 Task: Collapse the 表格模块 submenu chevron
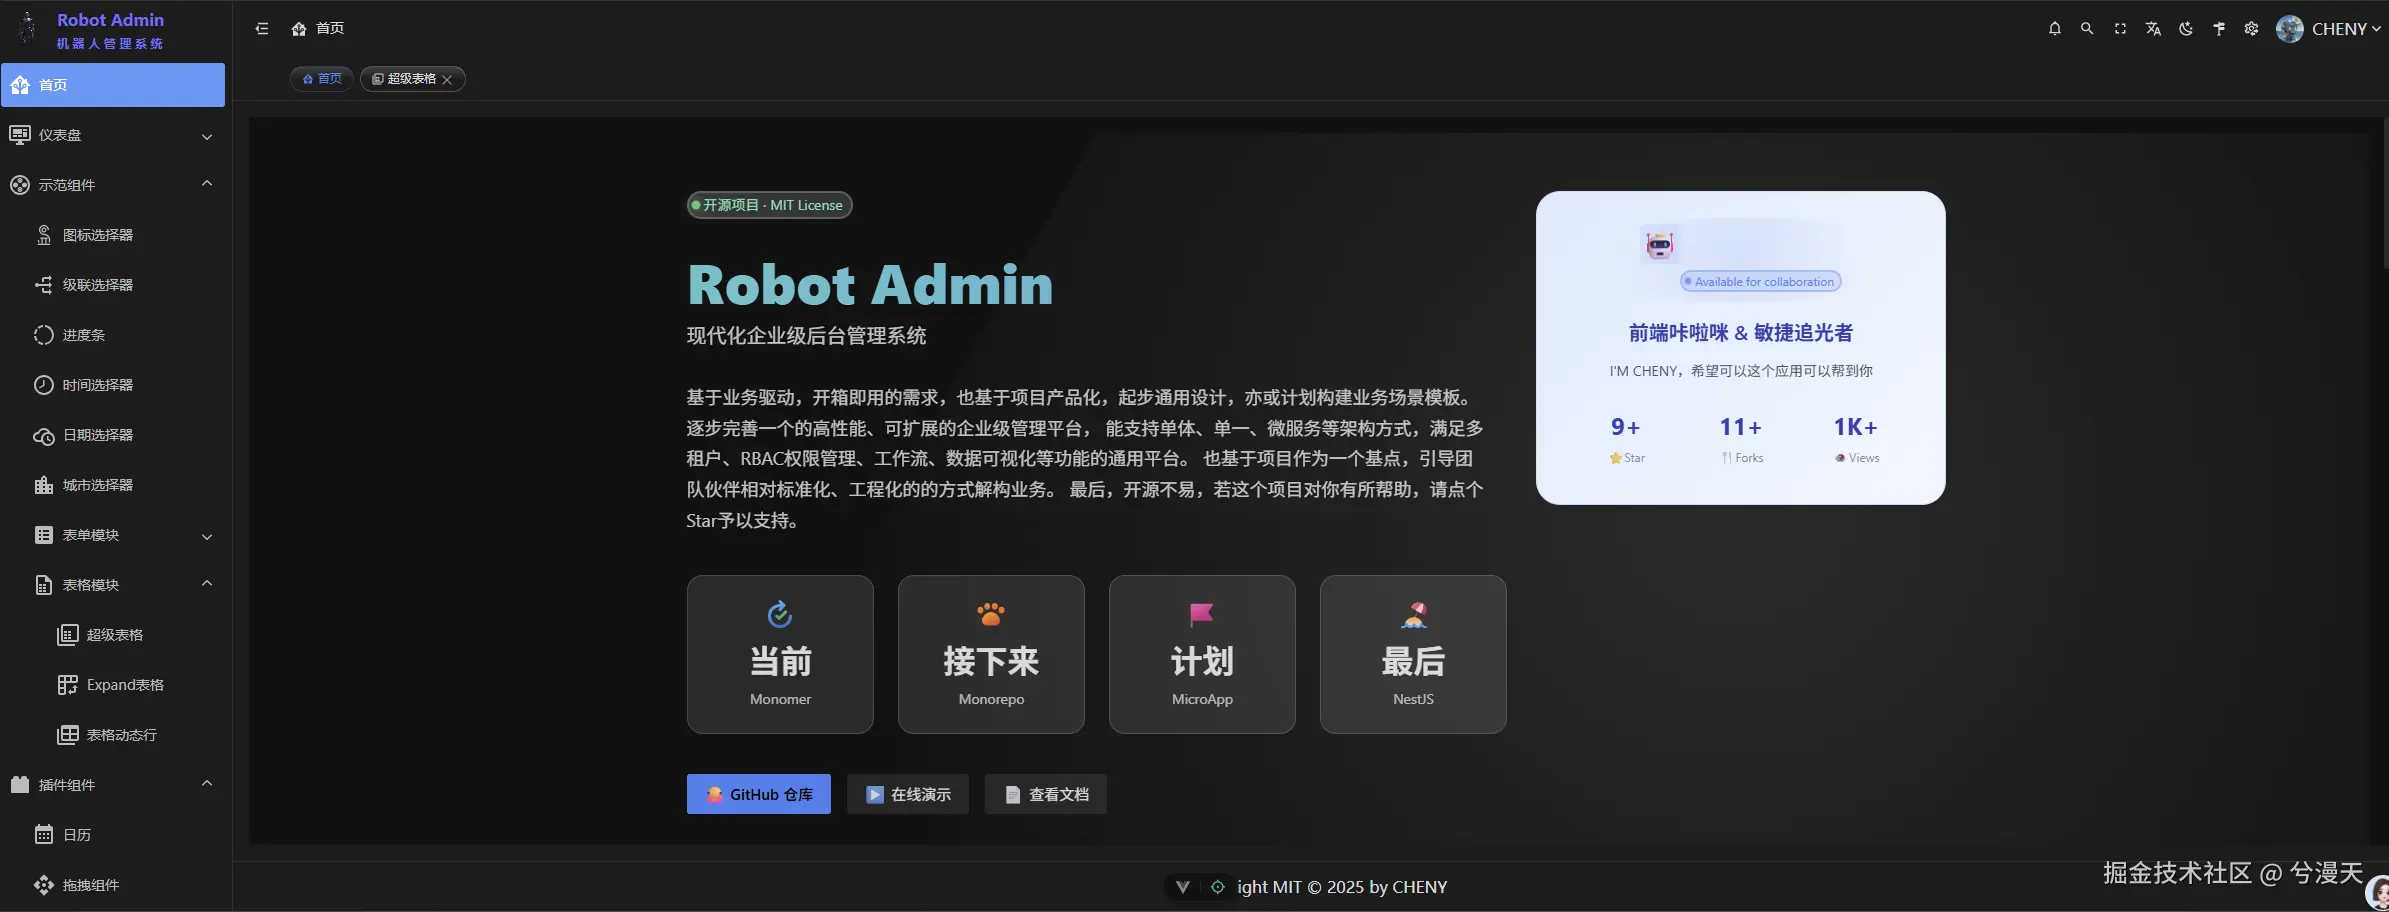coord(207,584)
